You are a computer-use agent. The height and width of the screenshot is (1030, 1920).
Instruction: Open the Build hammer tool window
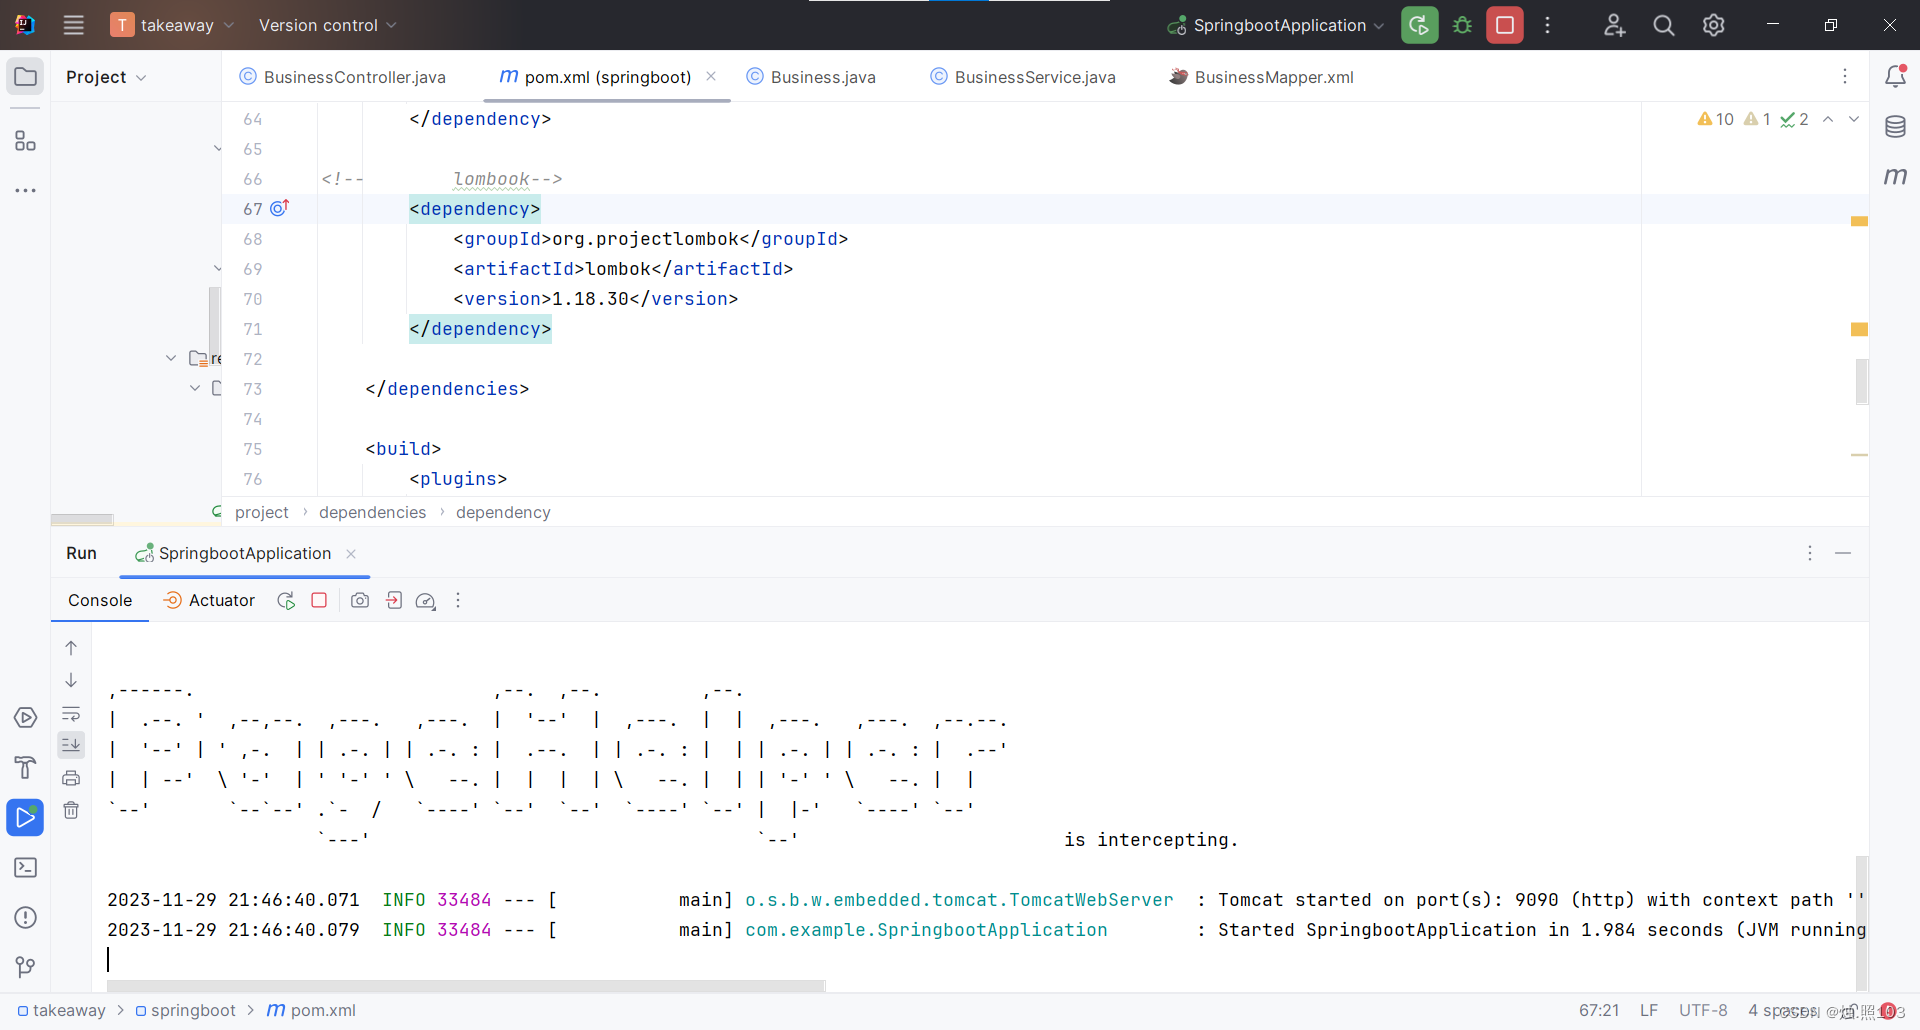coord(25,767)
